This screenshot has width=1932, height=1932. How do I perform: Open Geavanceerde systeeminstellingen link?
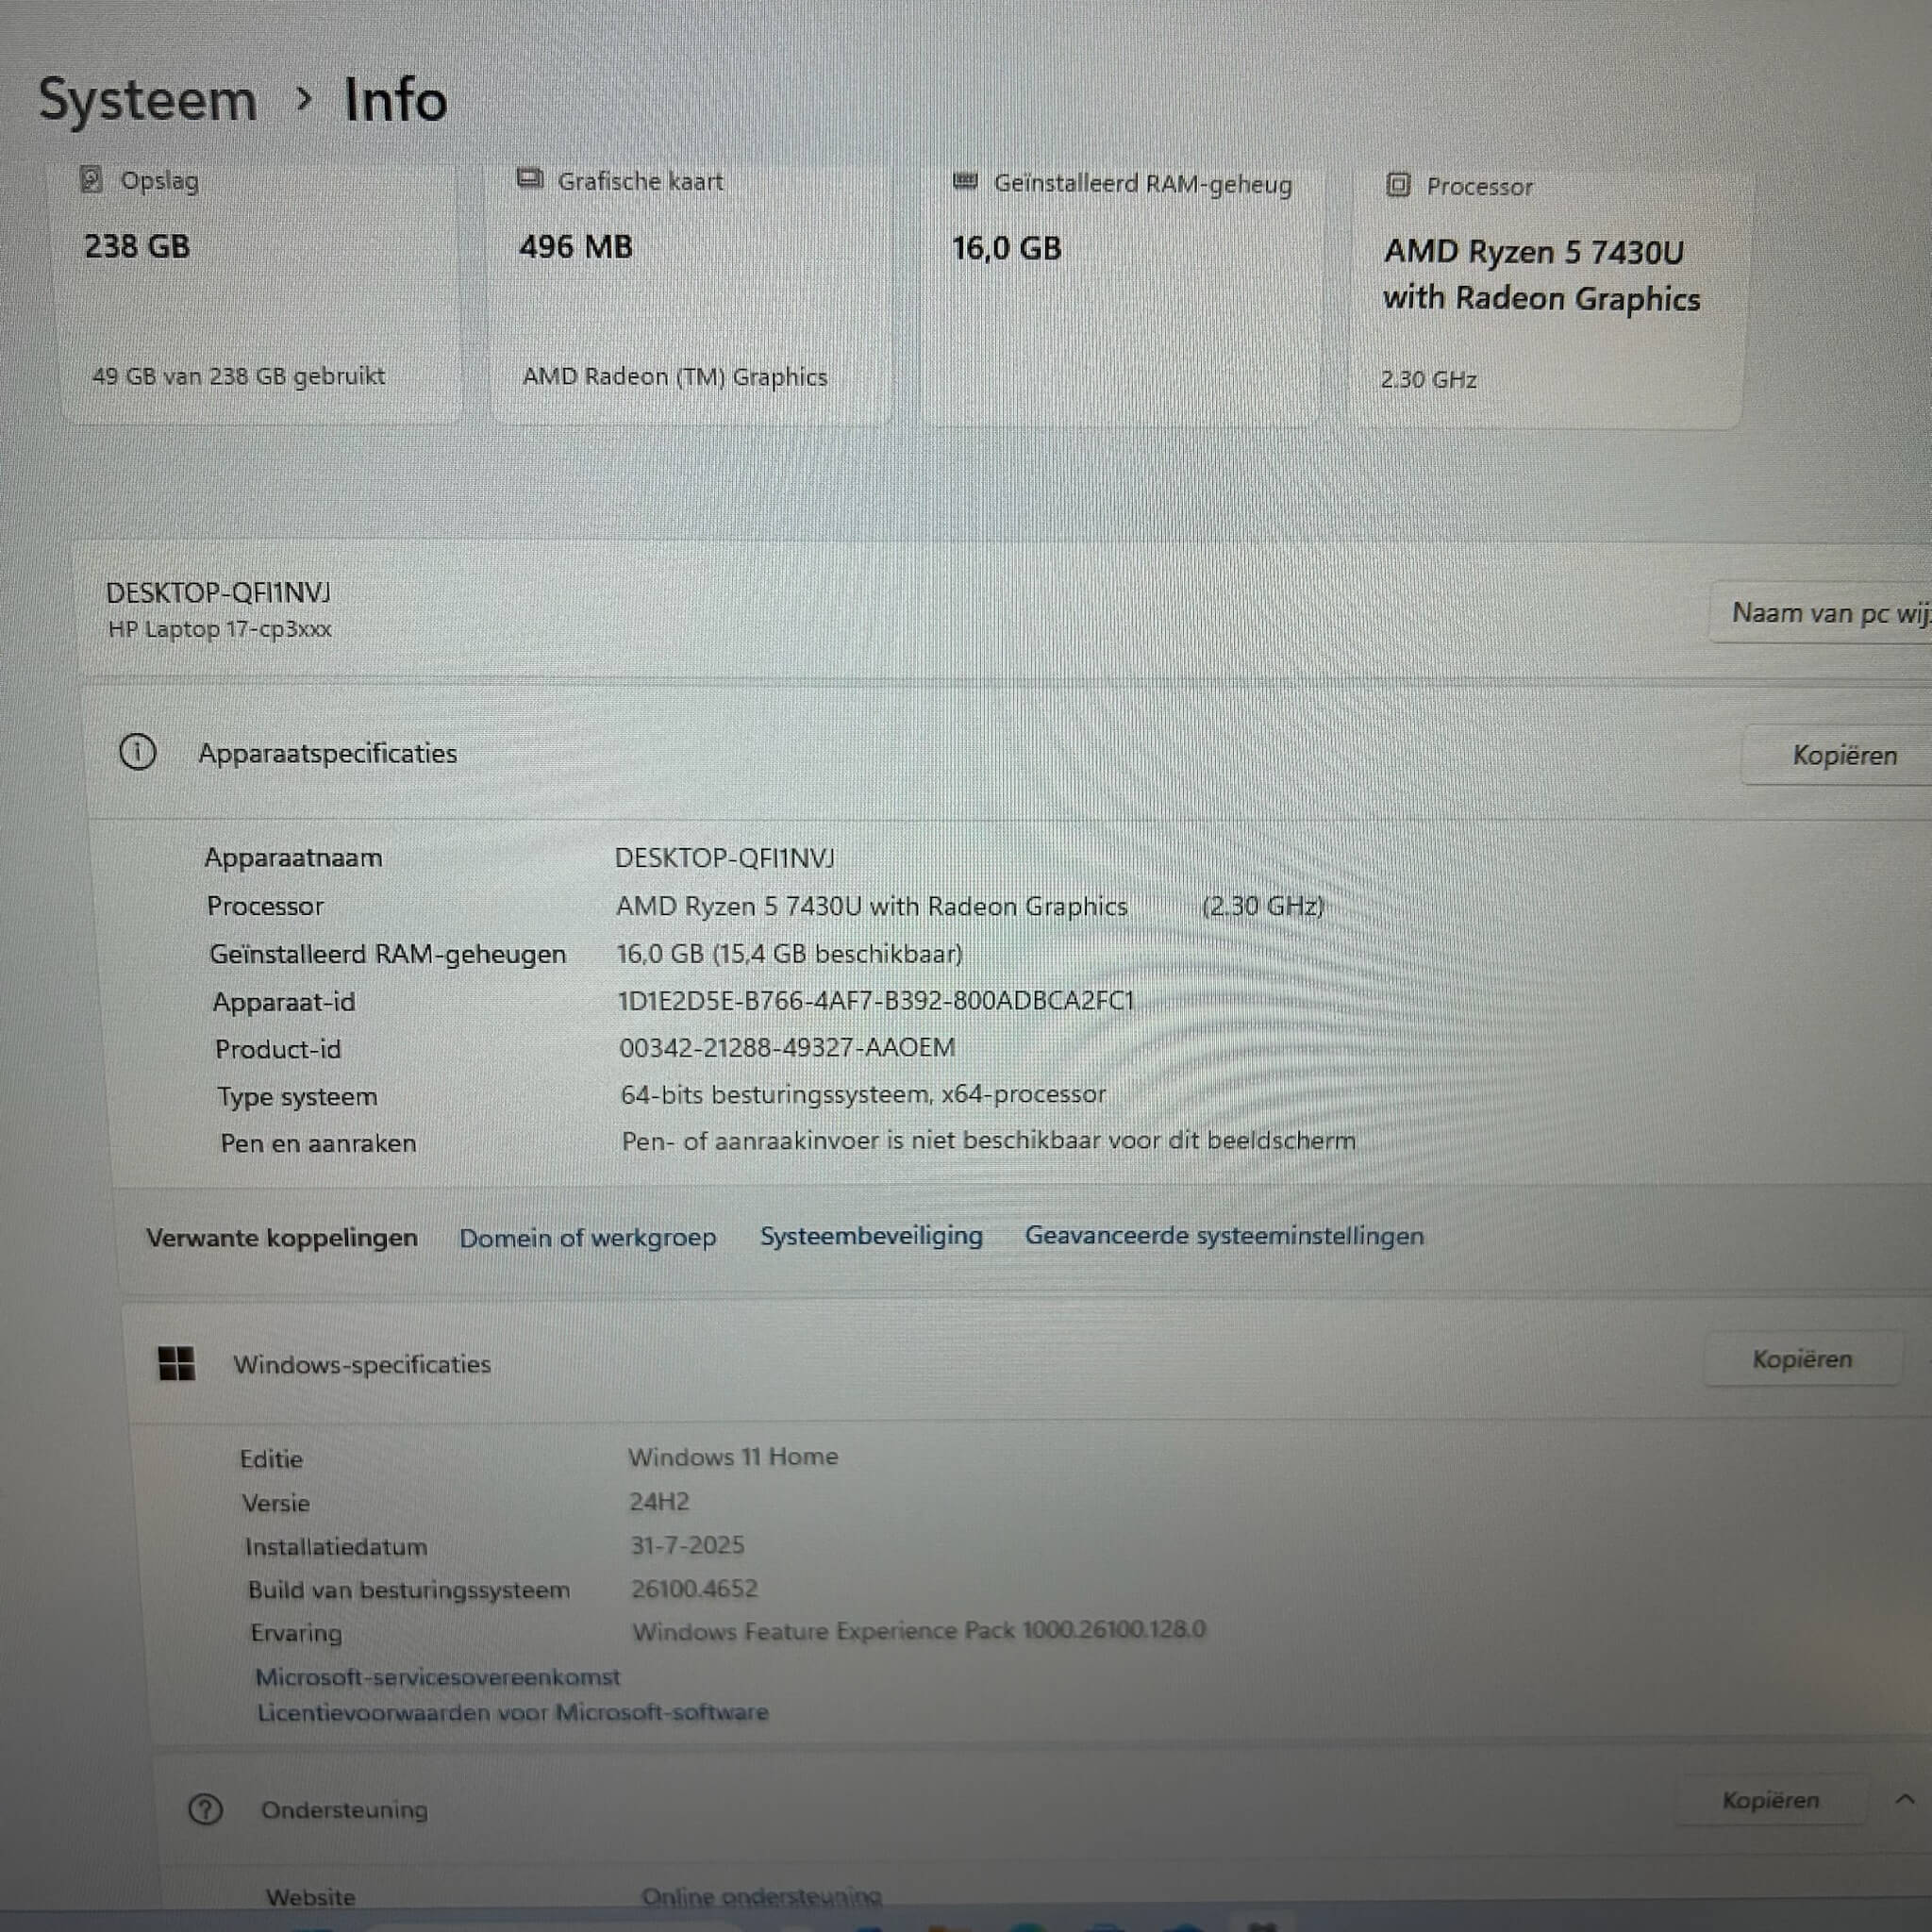point(1224,1236)
